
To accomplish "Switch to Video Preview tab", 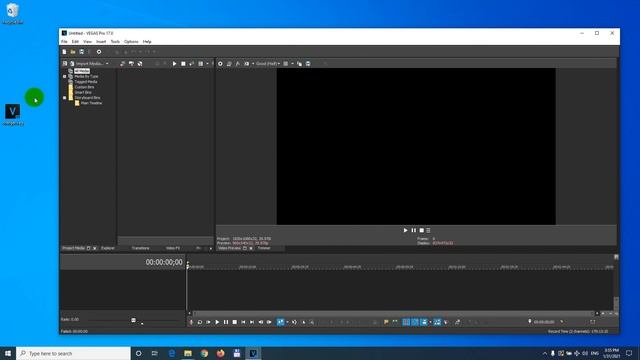I will pyautogui.click(x=229, y=248).
